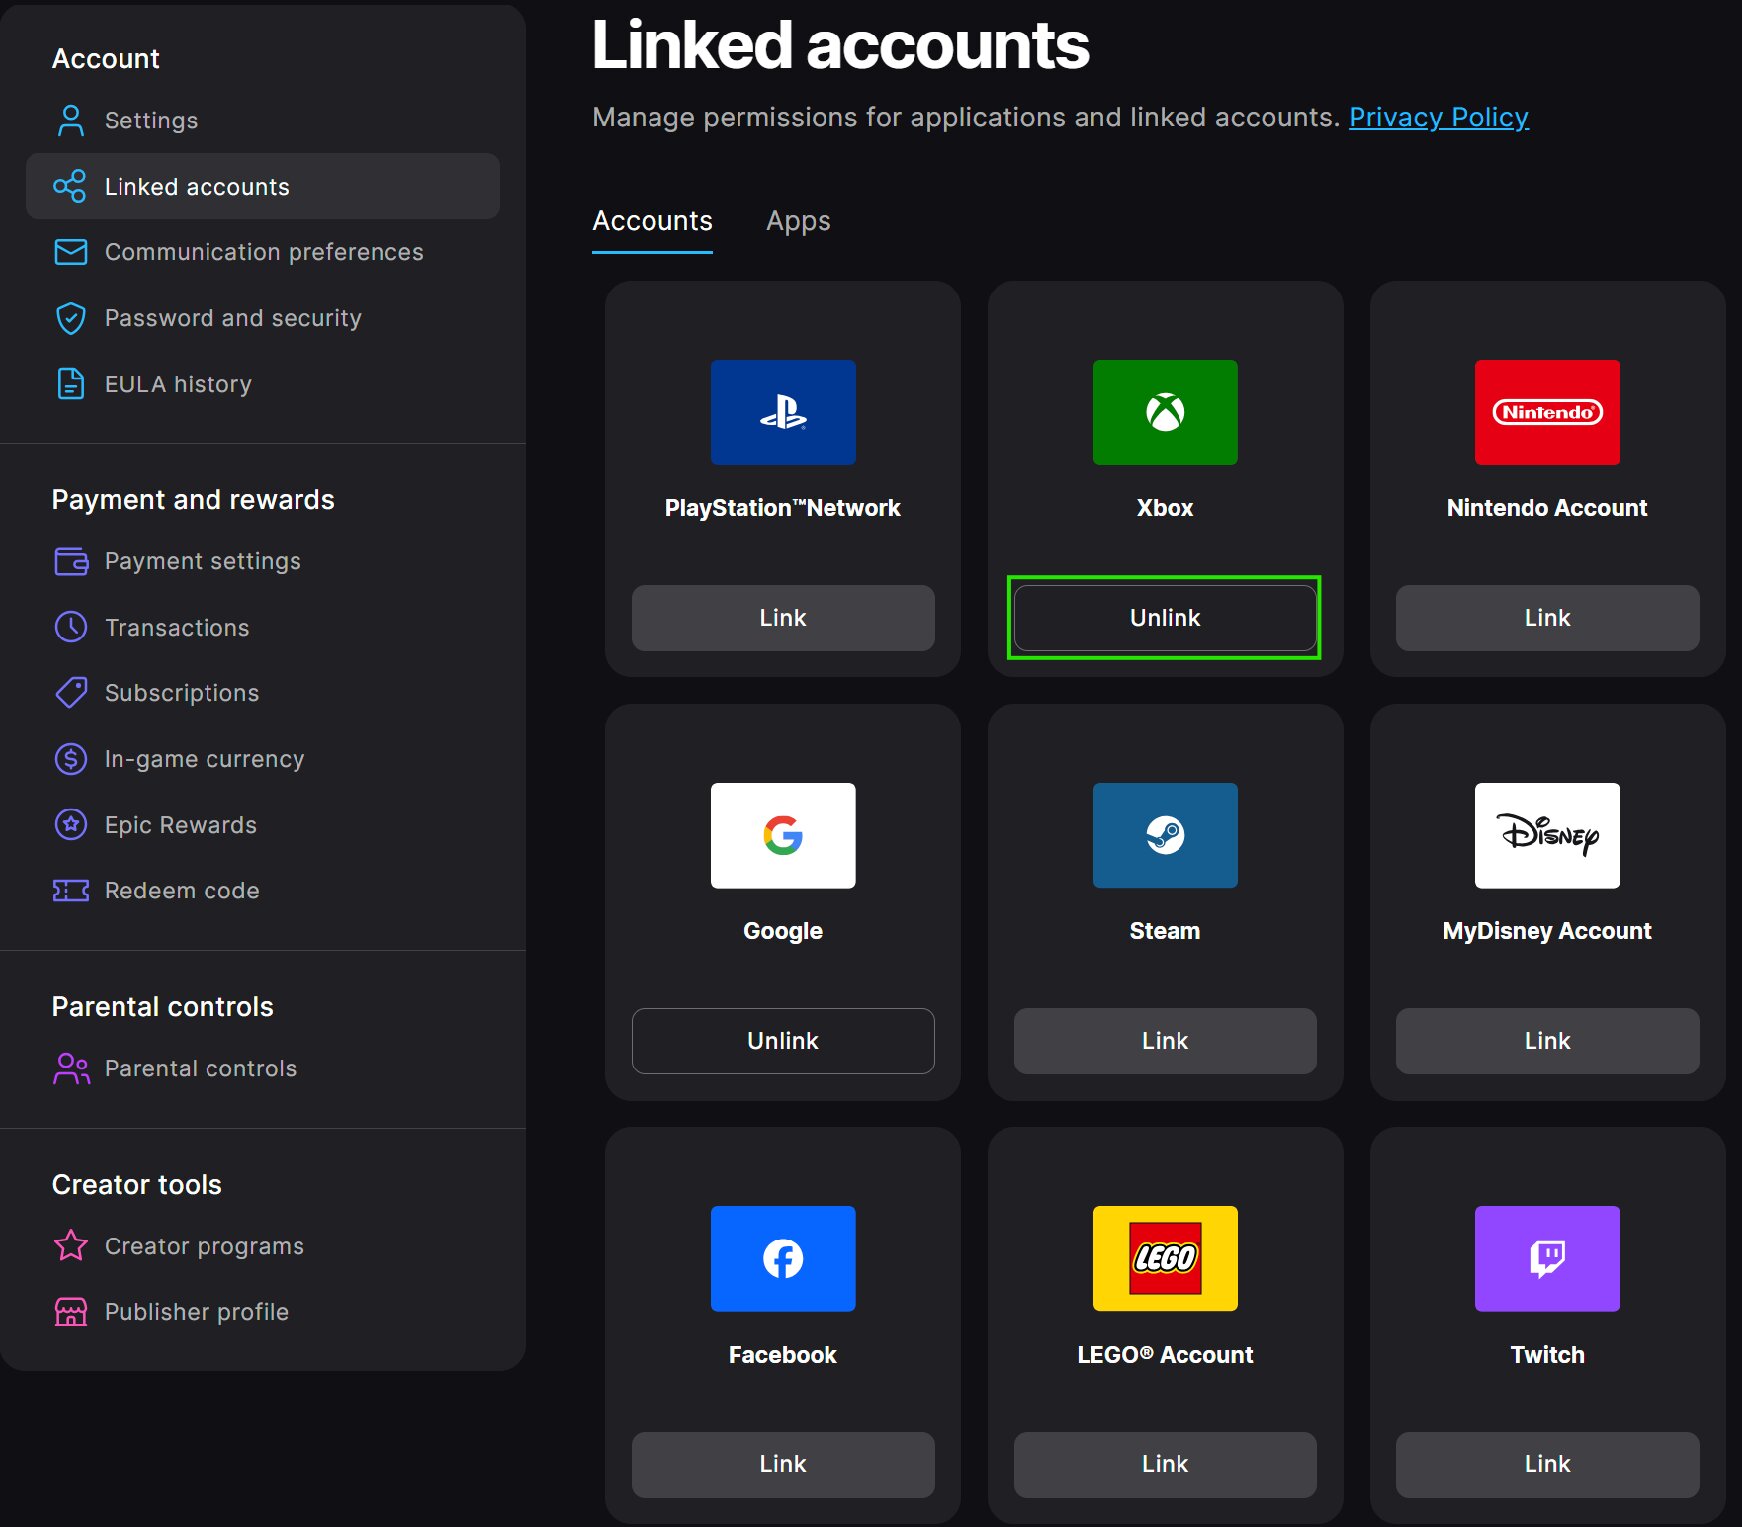The image size is (1742, 1527).
Task: Click the green Xbox logo icon
Action: click(1165, 412)
